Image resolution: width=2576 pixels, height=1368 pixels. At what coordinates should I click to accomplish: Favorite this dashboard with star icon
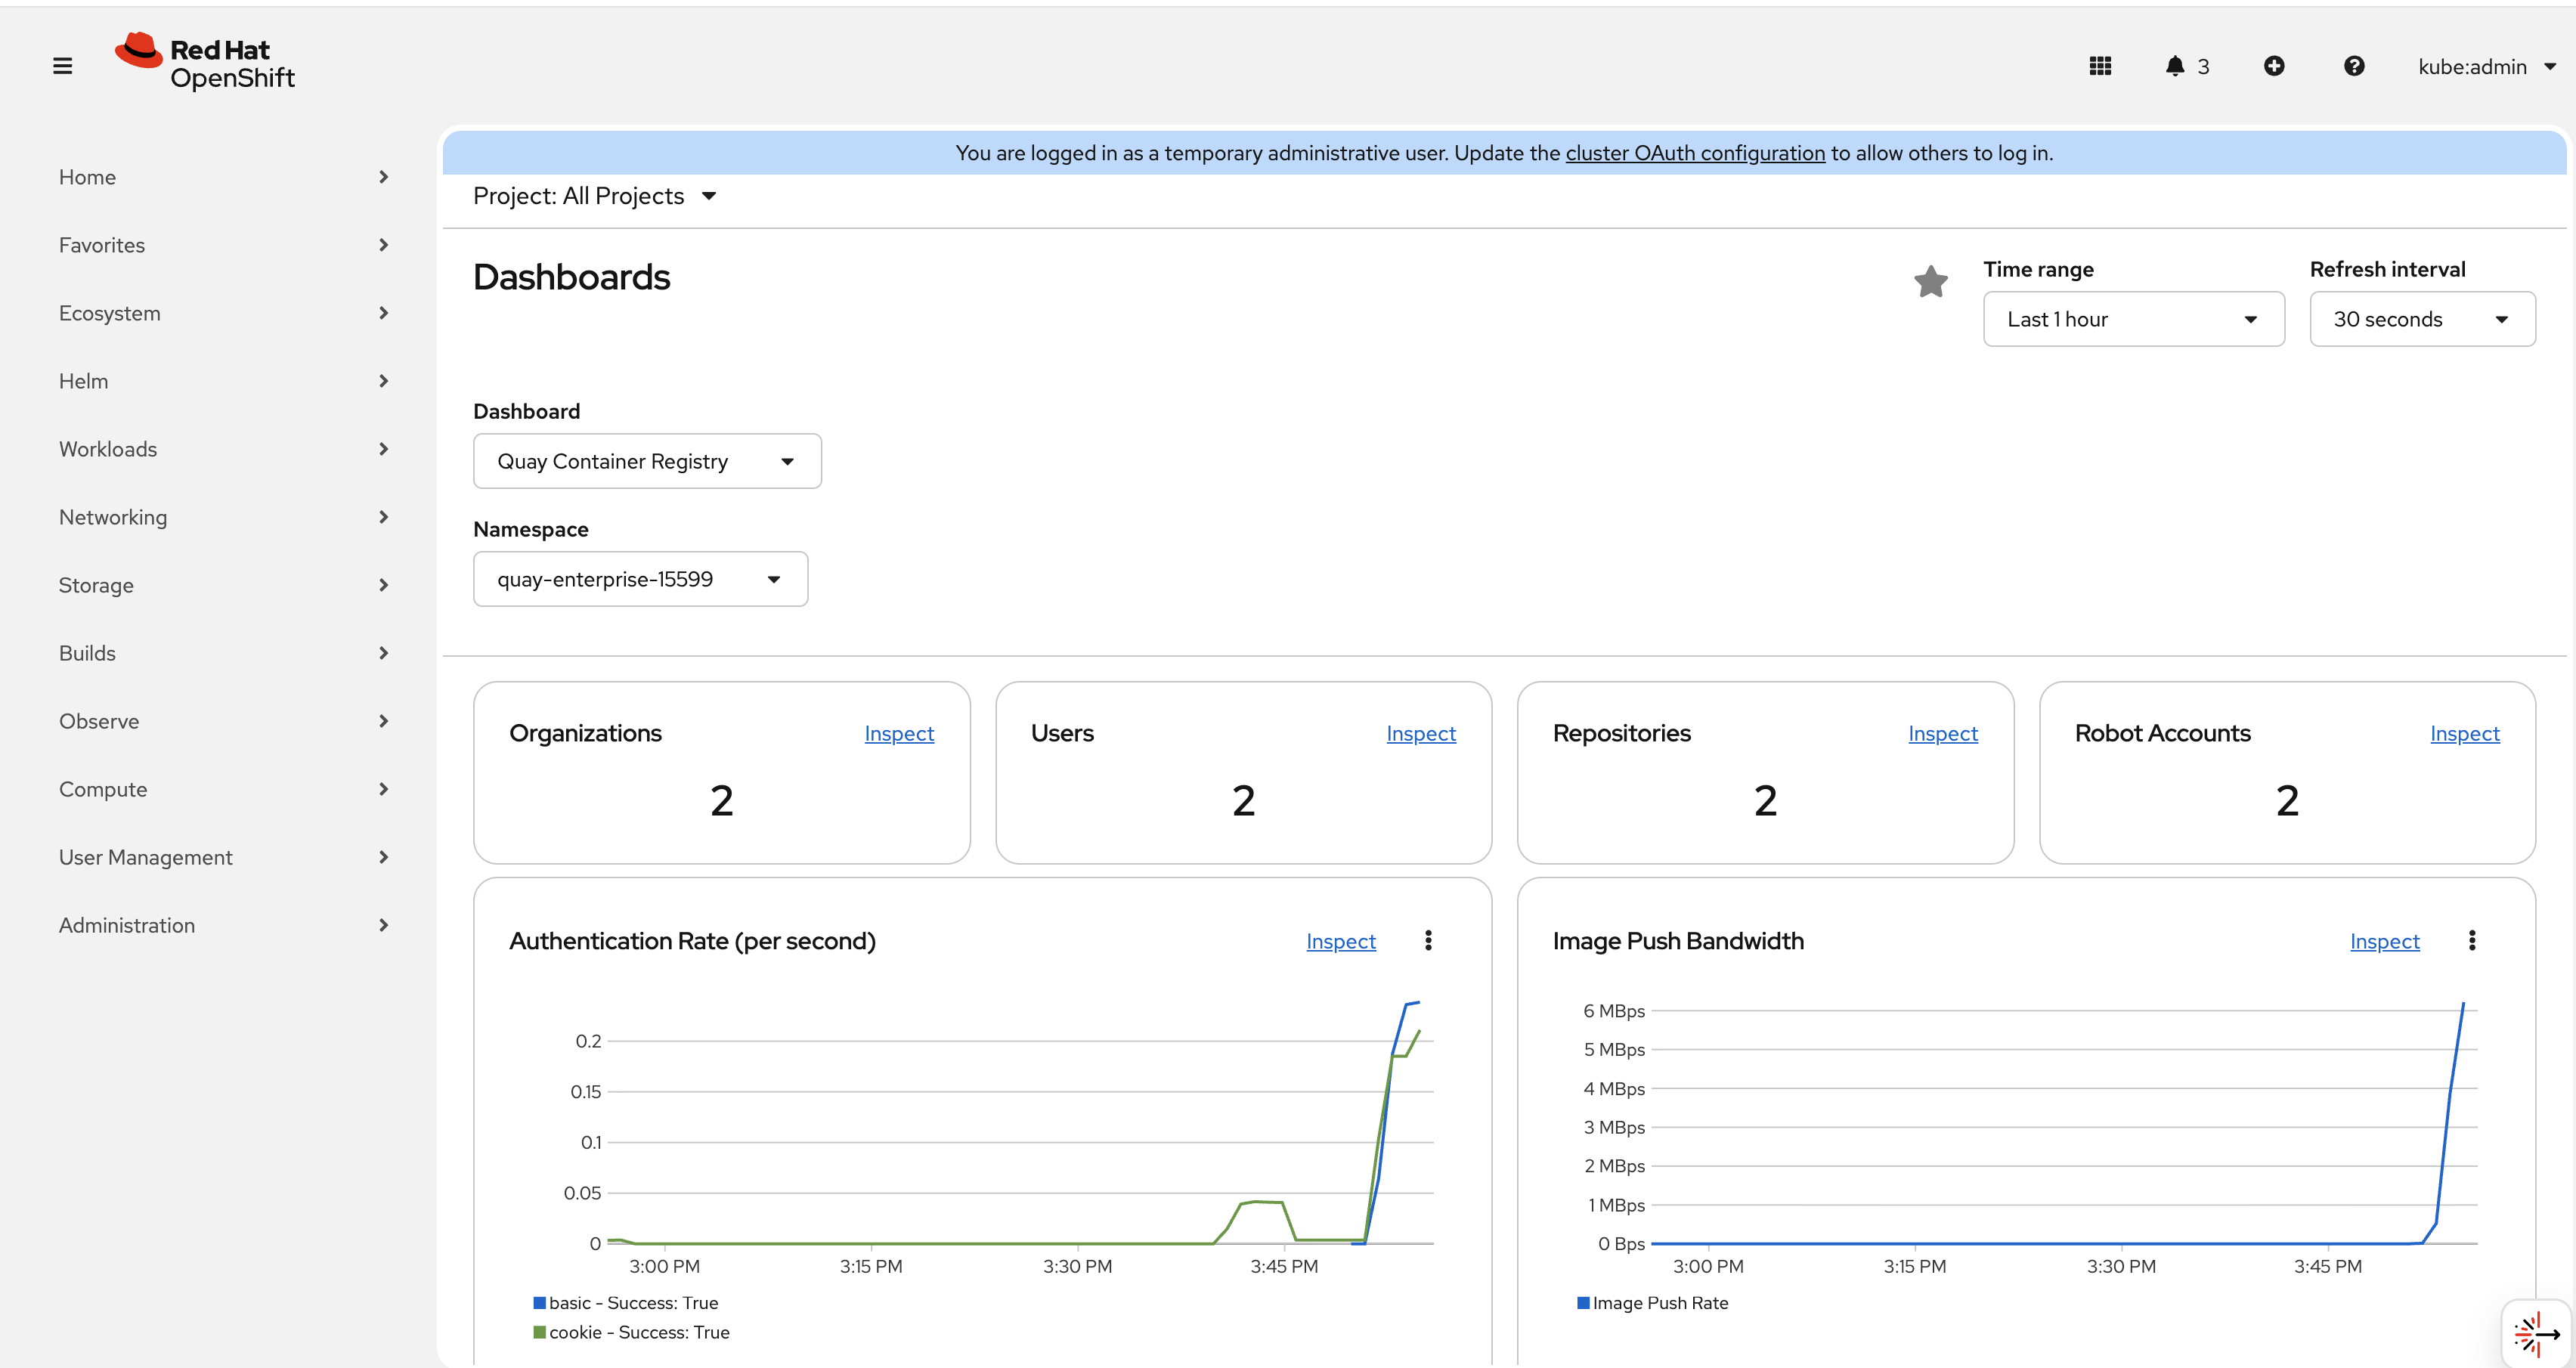[x=1930, y=281]
